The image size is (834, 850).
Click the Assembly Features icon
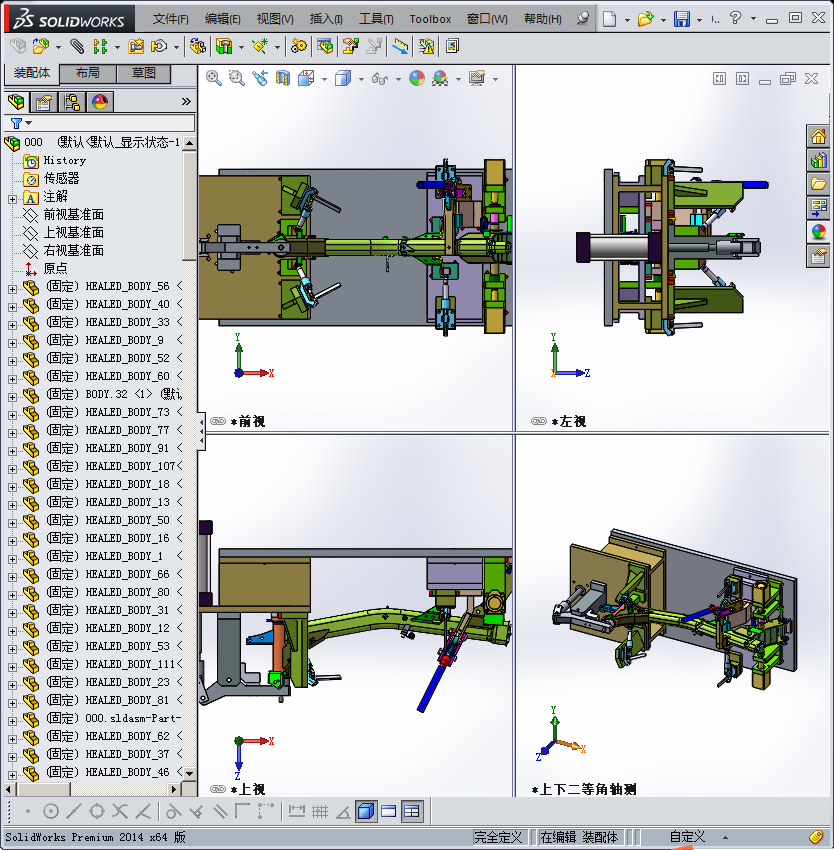click(224, 47)
